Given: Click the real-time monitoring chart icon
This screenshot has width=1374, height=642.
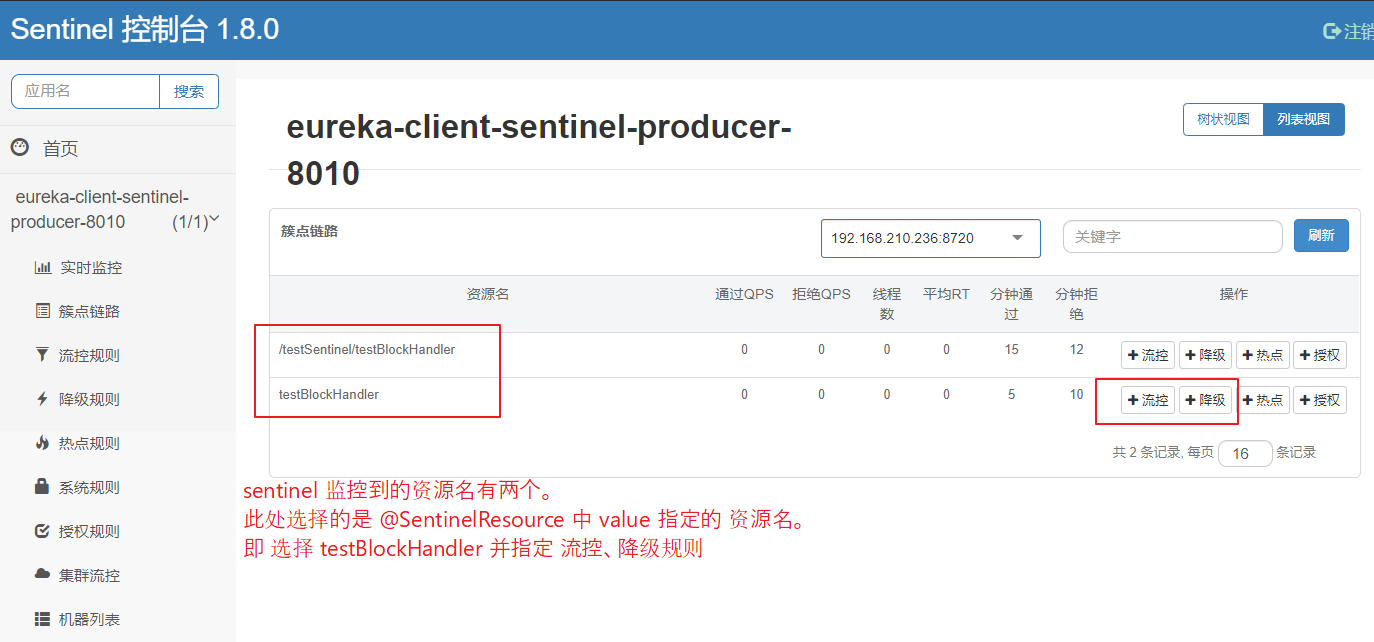Looking at the screenshot, I should [42, 268].
